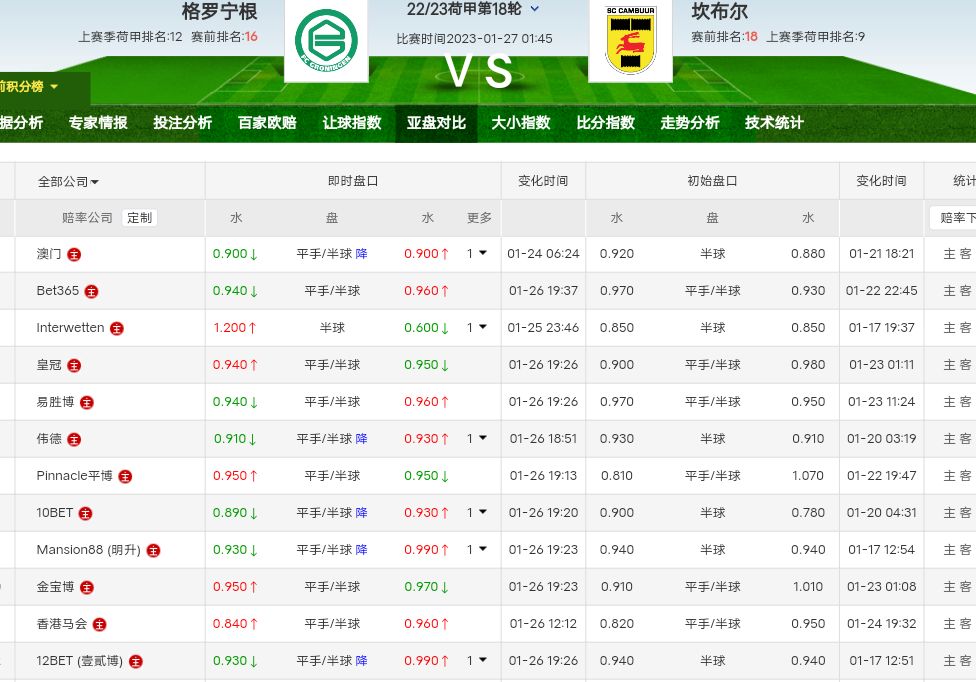Click the FC Groningen team logo
Image resolution: width=976 pixels, height=682 pixels.
[326, 40]
